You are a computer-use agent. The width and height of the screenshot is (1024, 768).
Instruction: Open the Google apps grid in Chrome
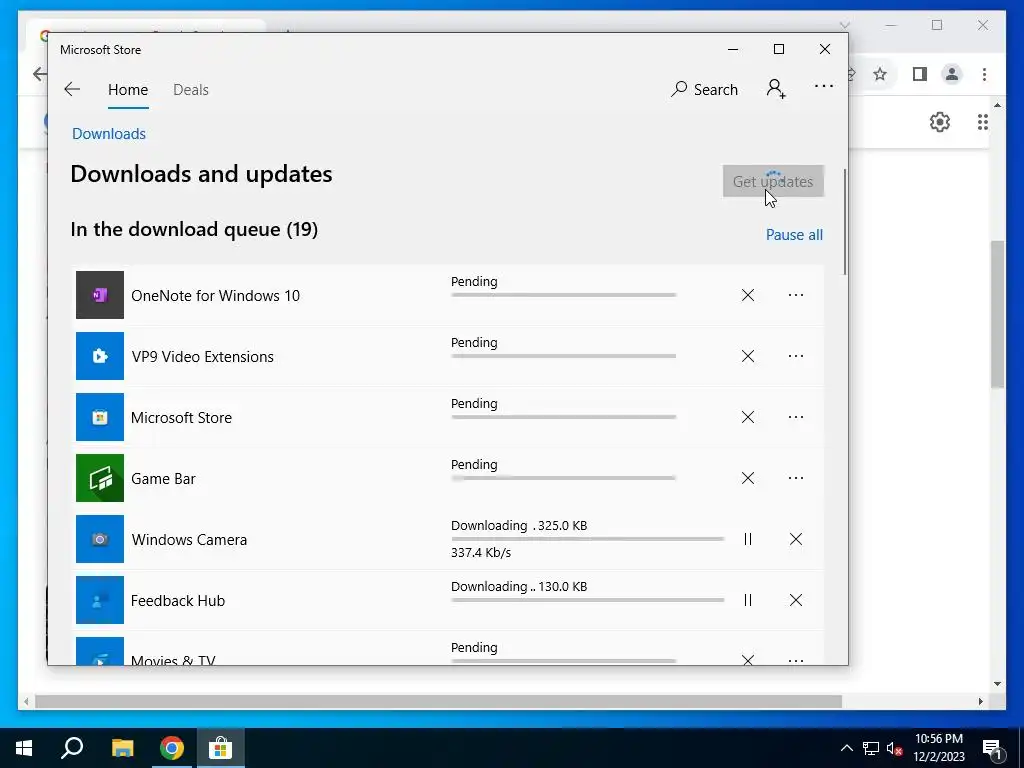coord(982,122)
